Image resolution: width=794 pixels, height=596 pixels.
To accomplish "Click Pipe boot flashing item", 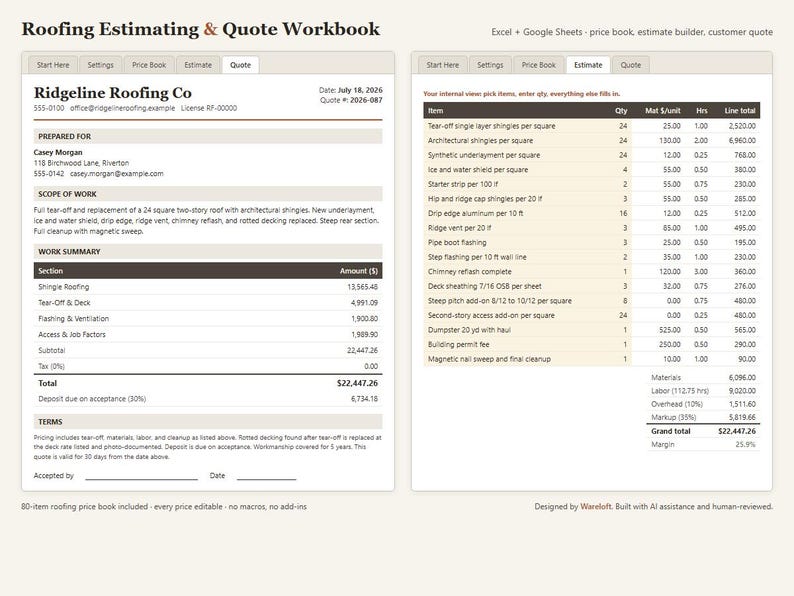I will pos(457,243).
